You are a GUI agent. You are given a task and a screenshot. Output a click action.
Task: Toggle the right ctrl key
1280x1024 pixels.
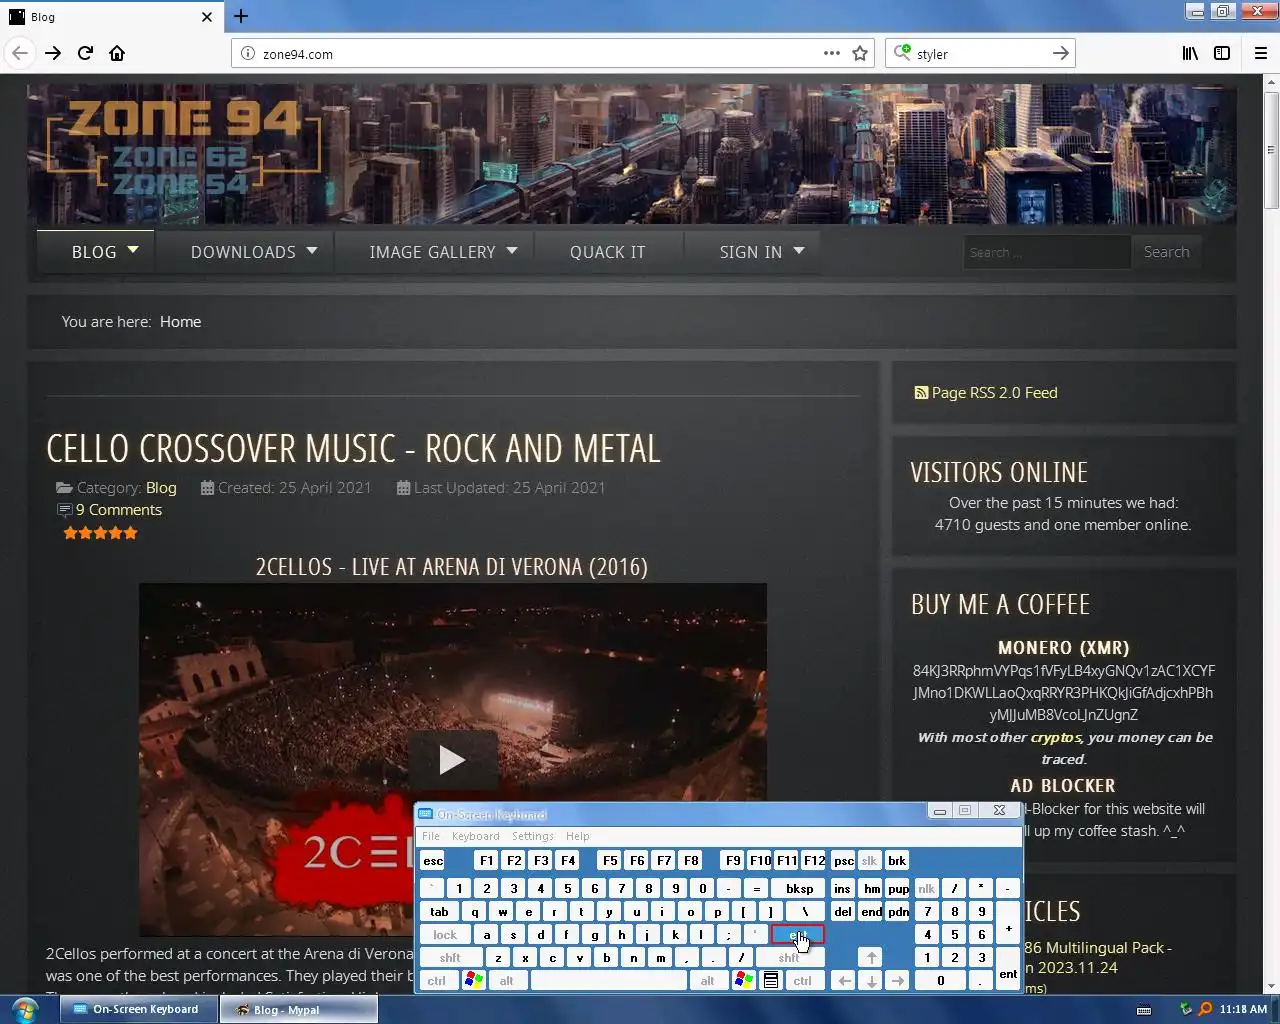[803, 981]
